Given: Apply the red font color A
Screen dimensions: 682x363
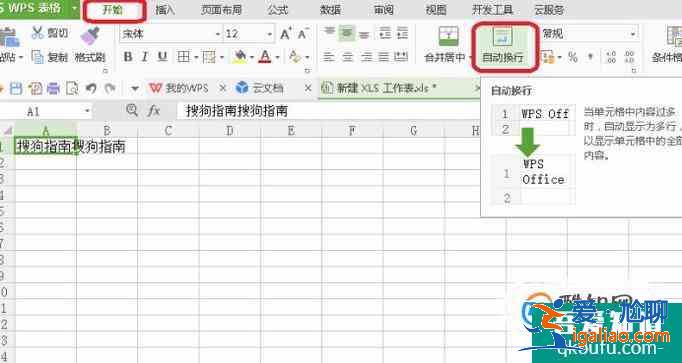Looking at the screenshot, I should 265,57.
